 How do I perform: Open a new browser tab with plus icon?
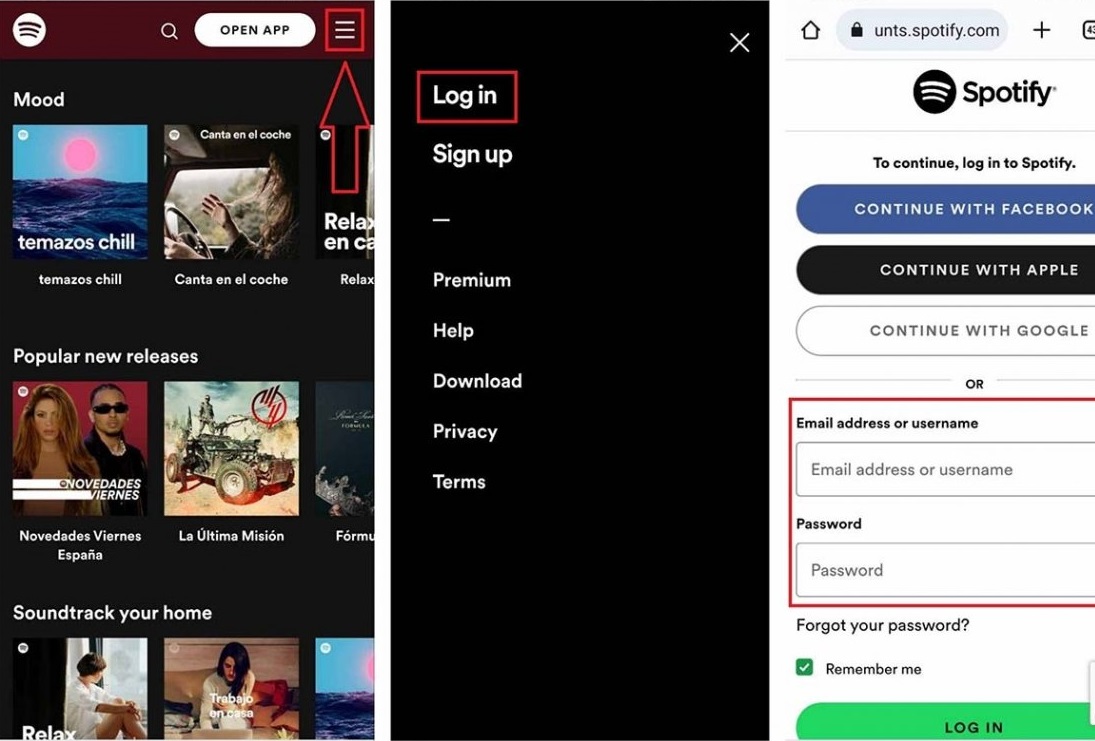tap(1041, 30)
